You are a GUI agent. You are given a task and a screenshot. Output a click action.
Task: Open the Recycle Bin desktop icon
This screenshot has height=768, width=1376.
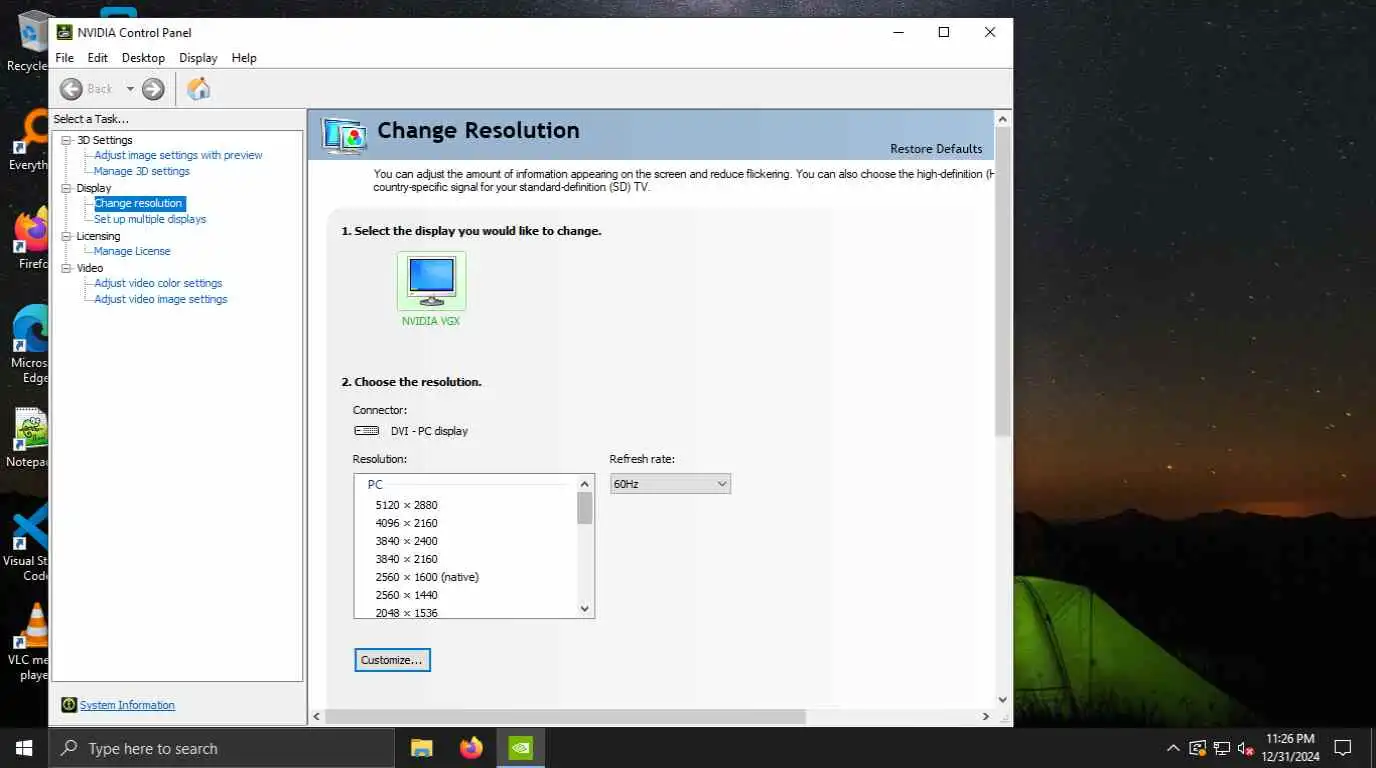pyautogui.click(x=28, y=41)
